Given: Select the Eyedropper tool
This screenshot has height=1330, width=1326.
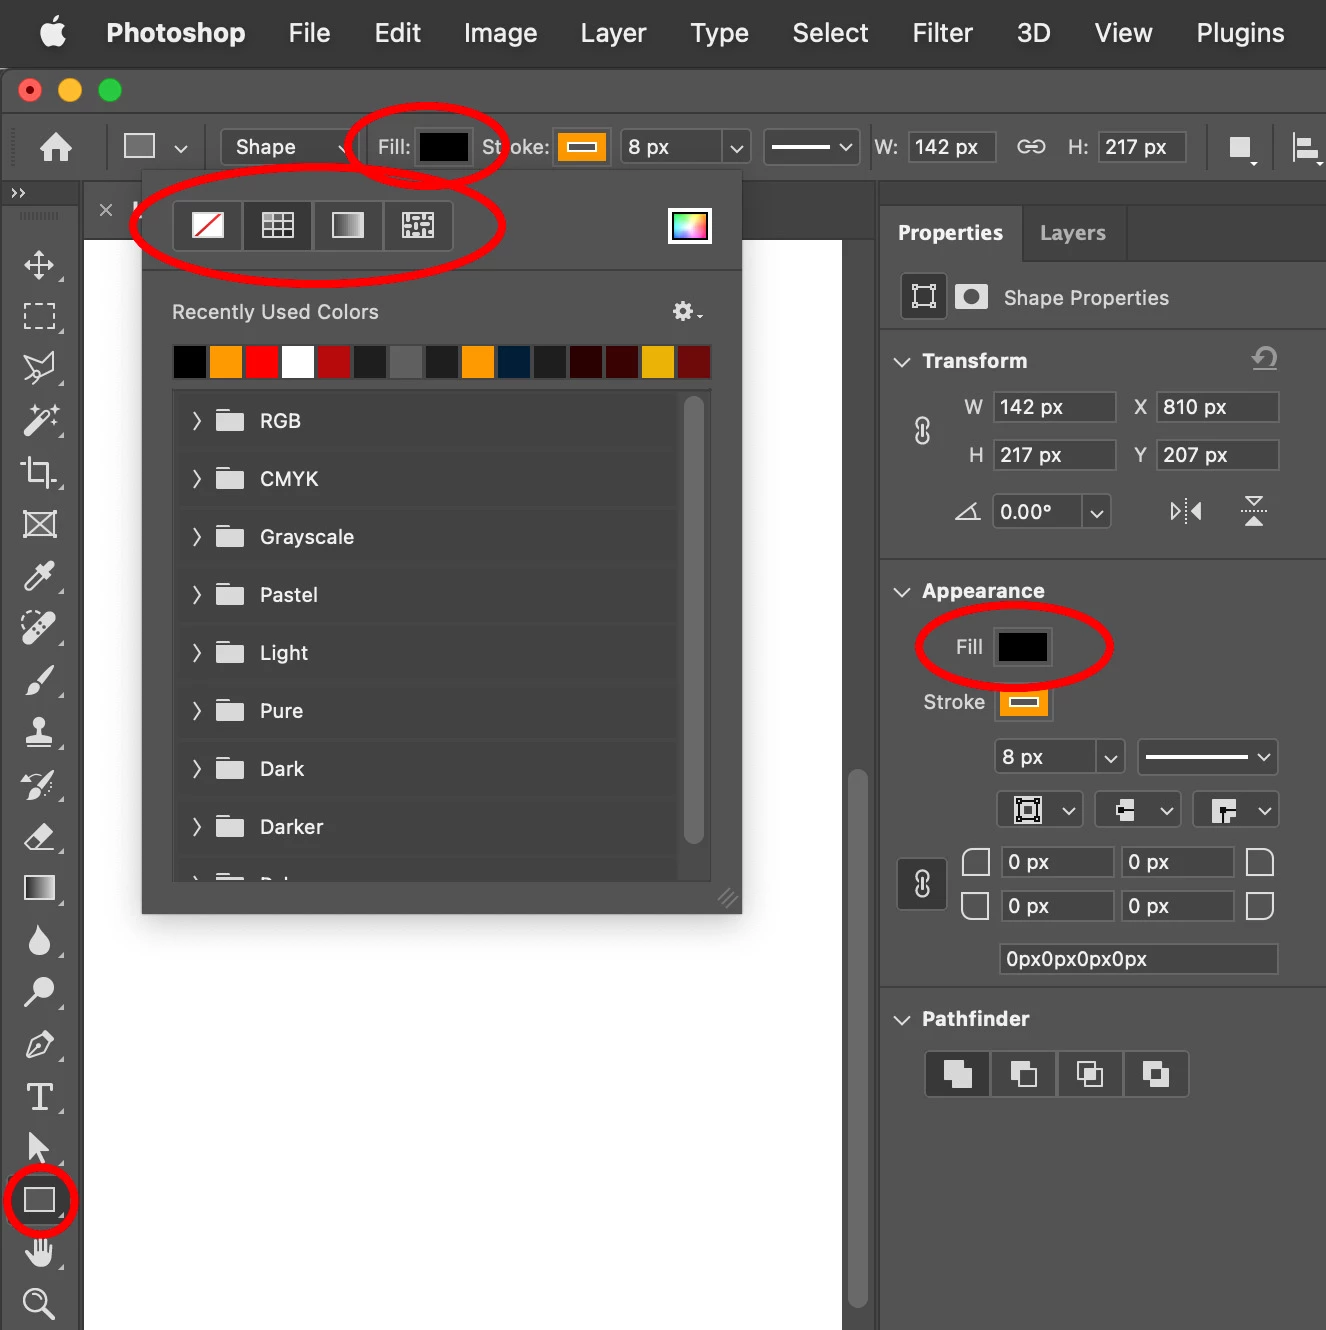Looking at the screenshot, I should (x=39, y=576).
